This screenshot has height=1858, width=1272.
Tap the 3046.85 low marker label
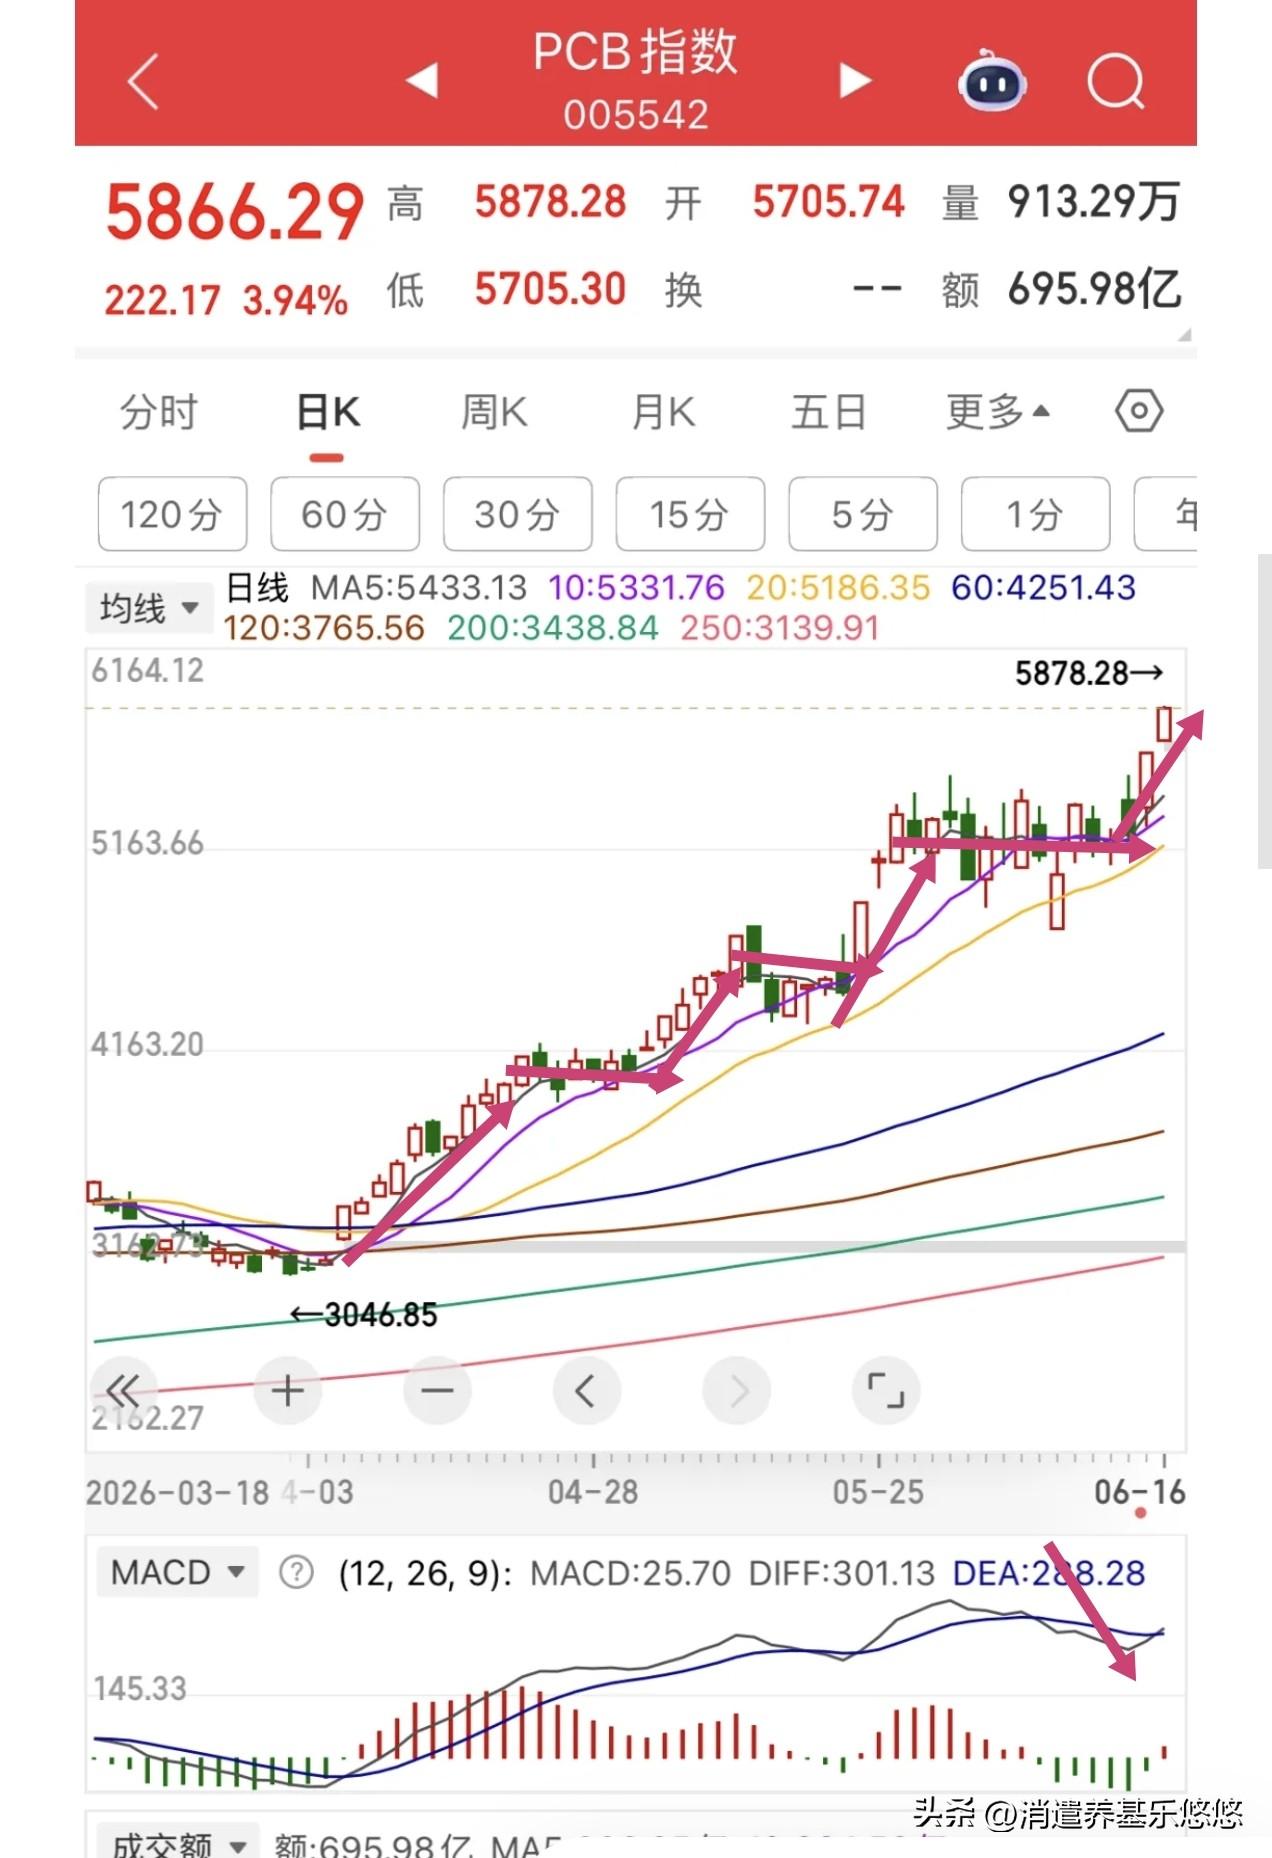(364, 1314)
